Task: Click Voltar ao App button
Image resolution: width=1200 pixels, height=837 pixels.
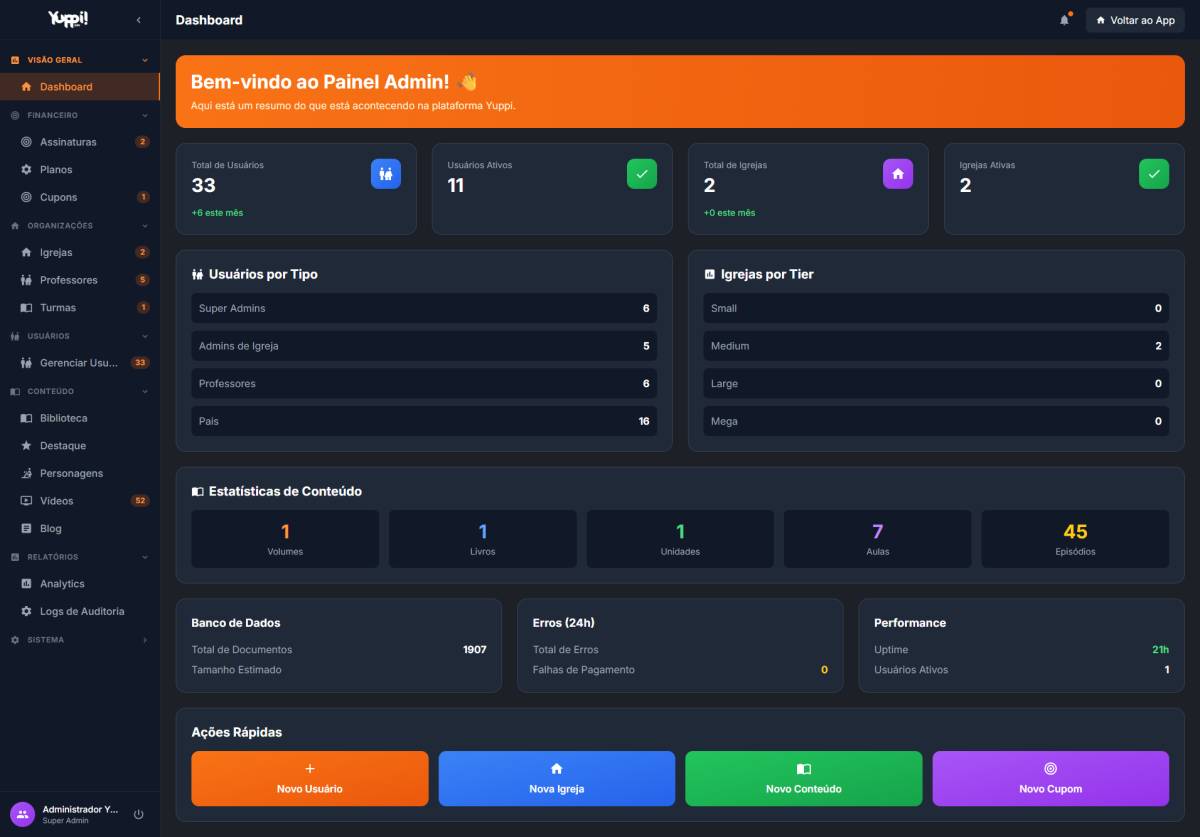Action: [x=1135, y=20]
